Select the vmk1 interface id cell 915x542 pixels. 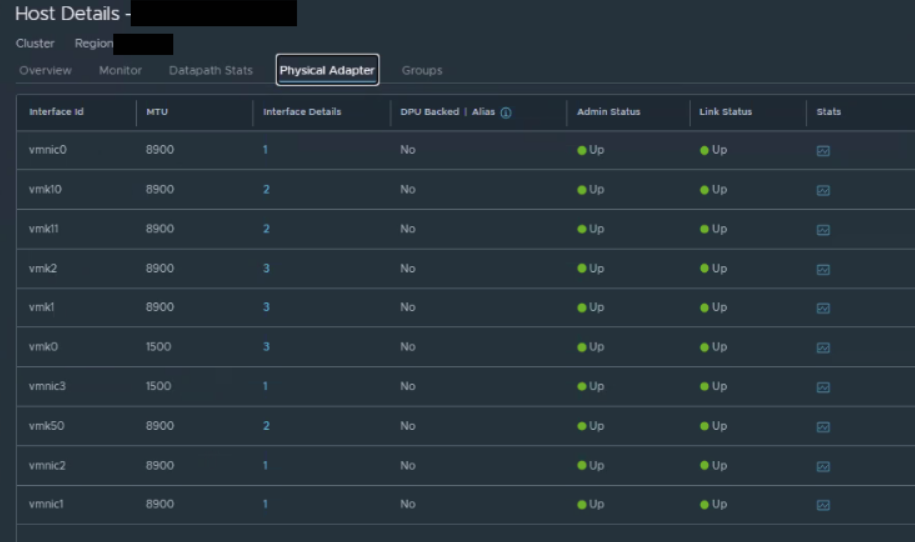(41, 307)
